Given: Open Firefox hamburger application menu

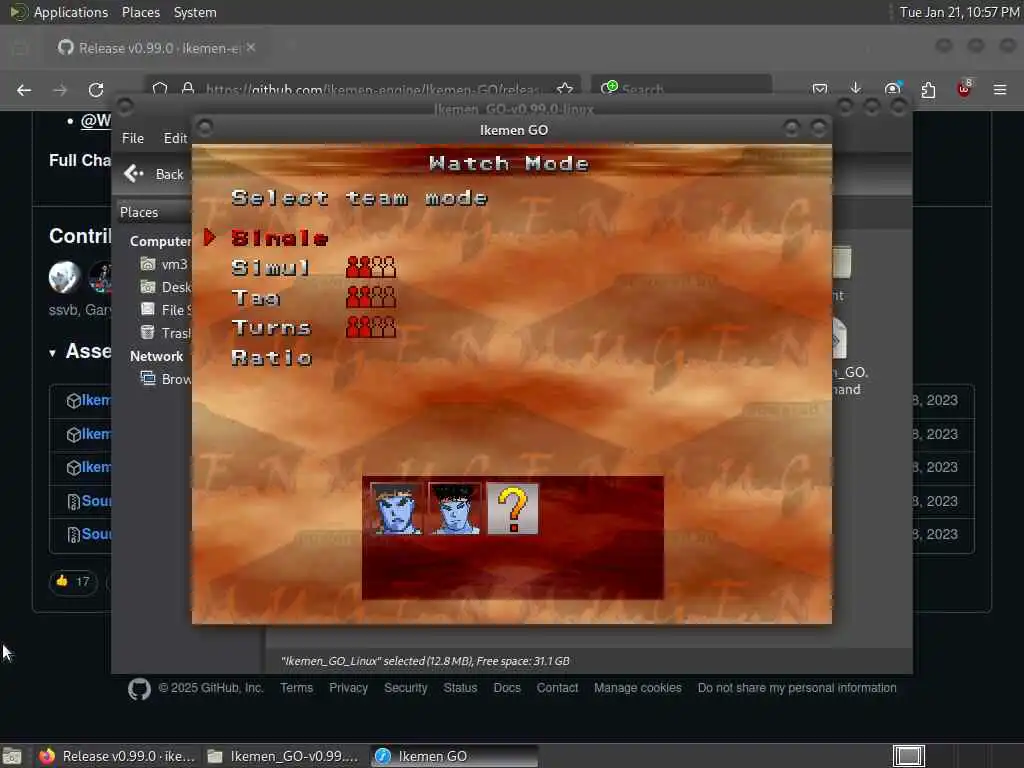Looking at the screenshot, I should (1000, 89).
